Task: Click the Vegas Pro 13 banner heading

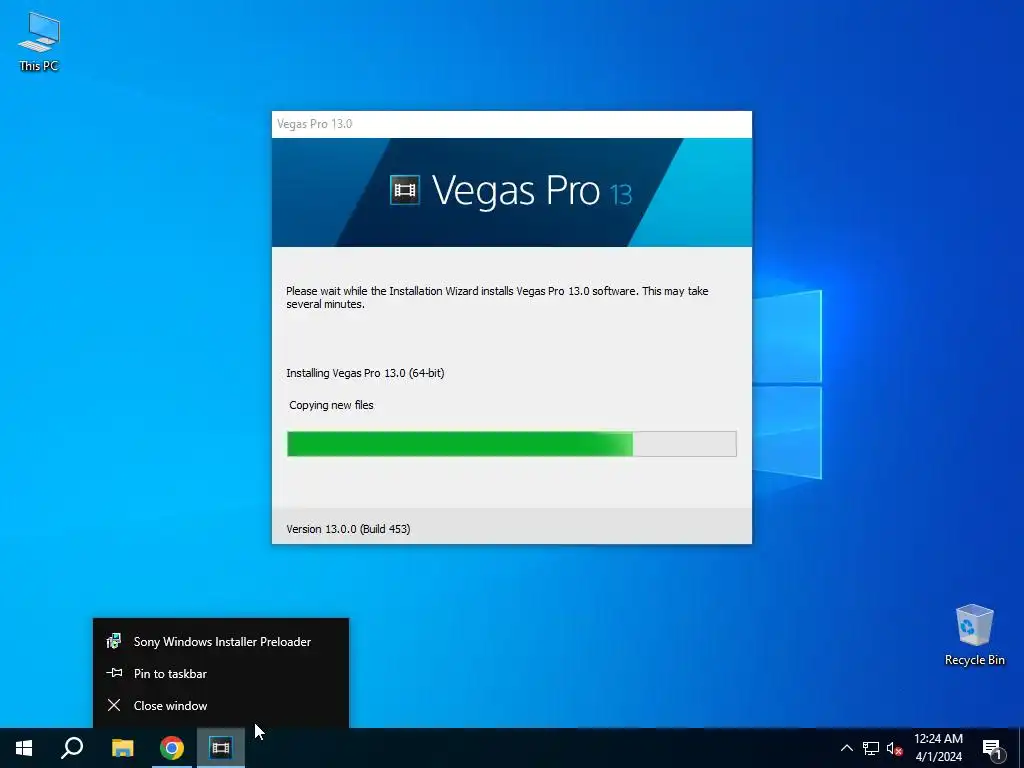Action: [x=532, y=191]
